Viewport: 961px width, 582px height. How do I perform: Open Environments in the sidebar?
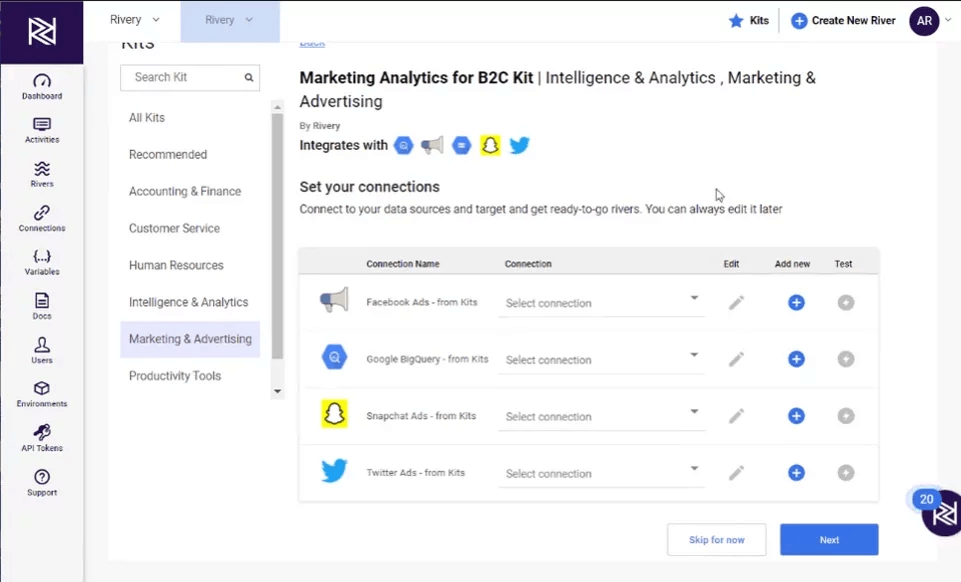42,394
